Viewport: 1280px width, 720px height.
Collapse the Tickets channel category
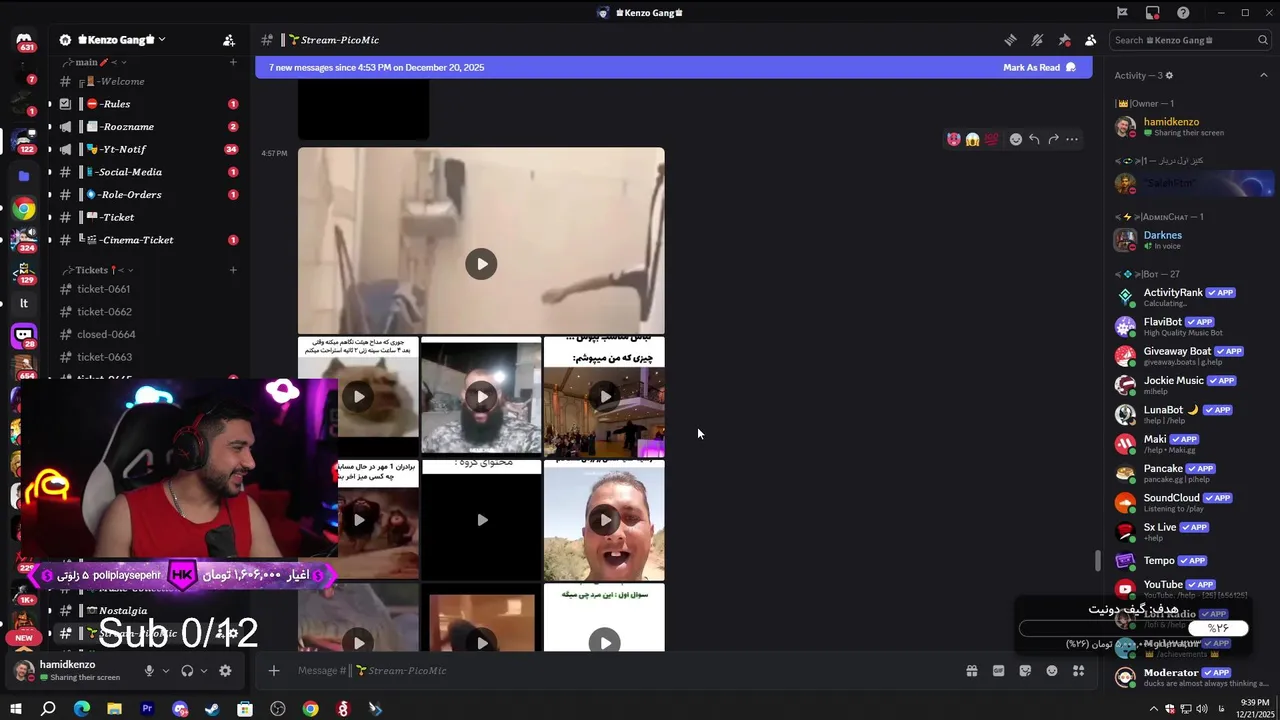point(98,270)
